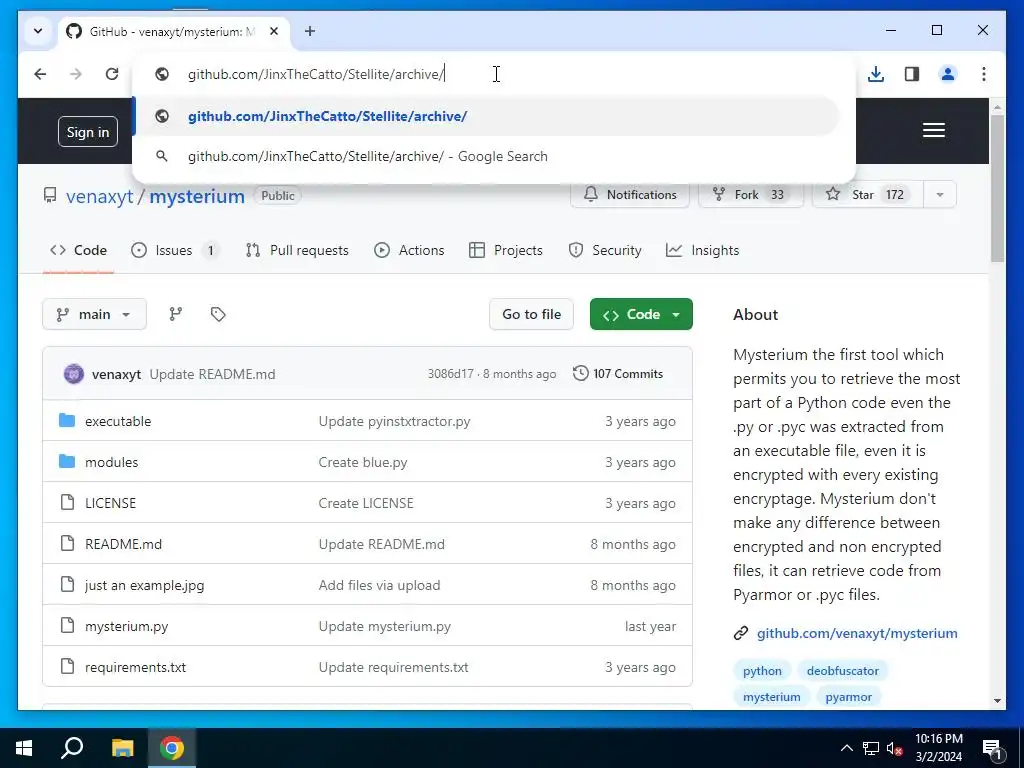Click the Chrome back arrow

pyautogui.click(x=40, y=74)
